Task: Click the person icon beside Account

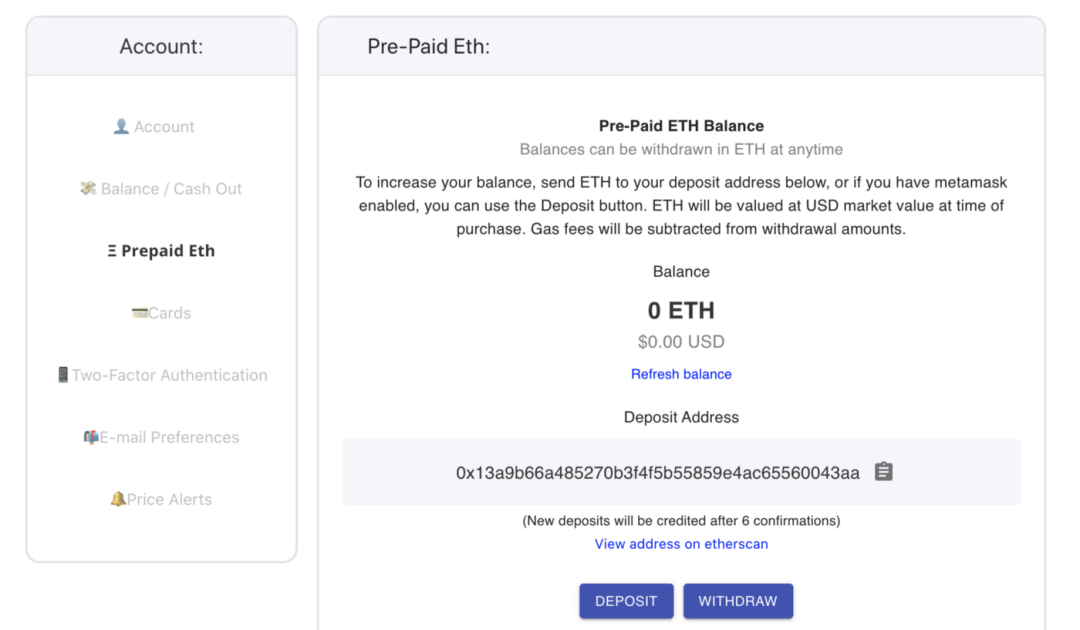Action: (121, 127)
